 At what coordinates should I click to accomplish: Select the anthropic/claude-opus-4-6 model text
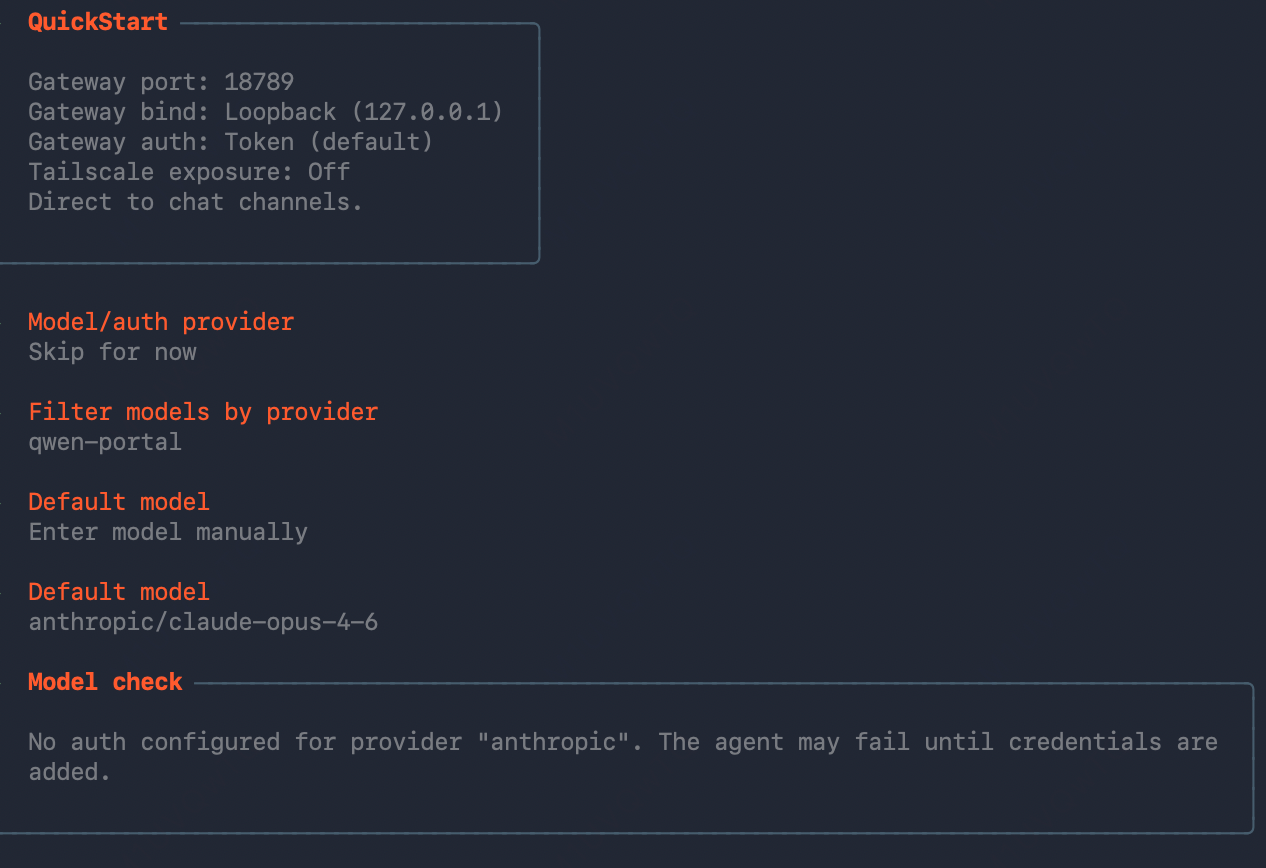tap(203, 622)
